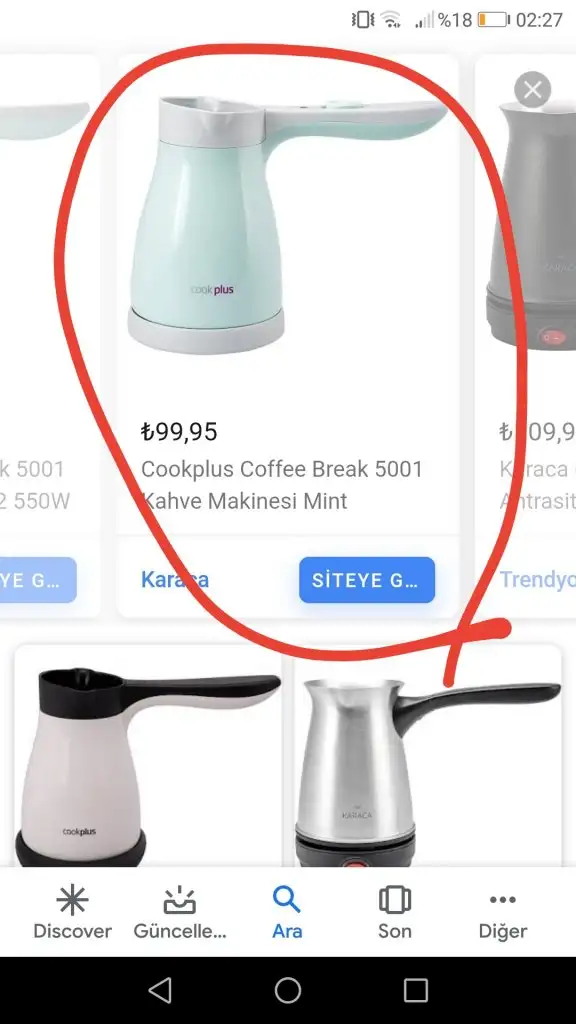576x1024 pixels.
Task: Open the Discover tab
Action: [72, 912]
